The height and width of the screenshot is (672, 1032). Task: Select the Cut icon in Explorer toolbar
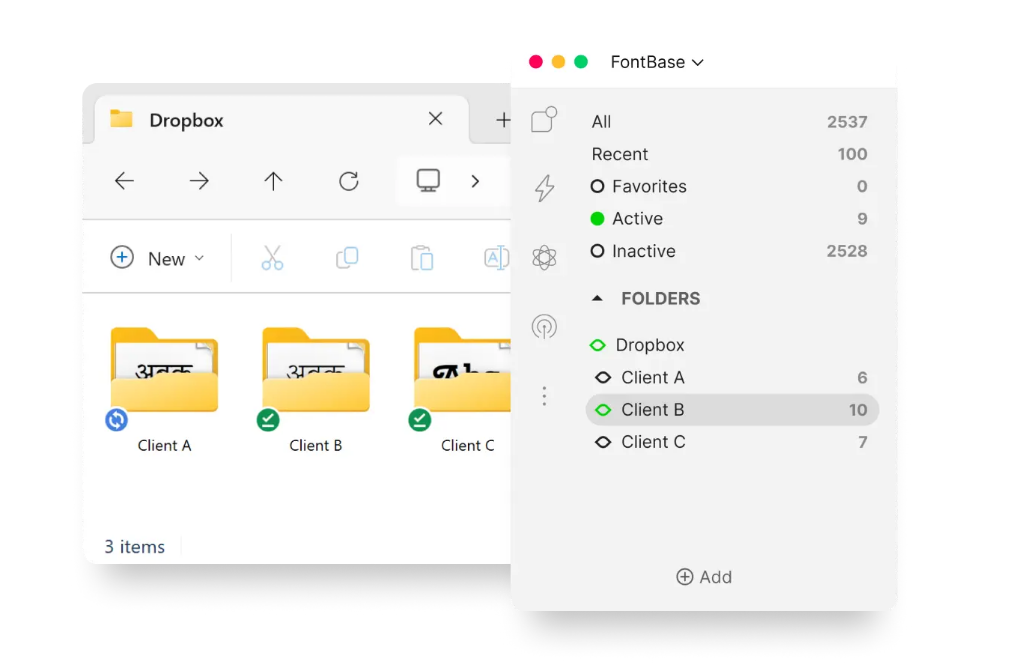tap(273, 257)
